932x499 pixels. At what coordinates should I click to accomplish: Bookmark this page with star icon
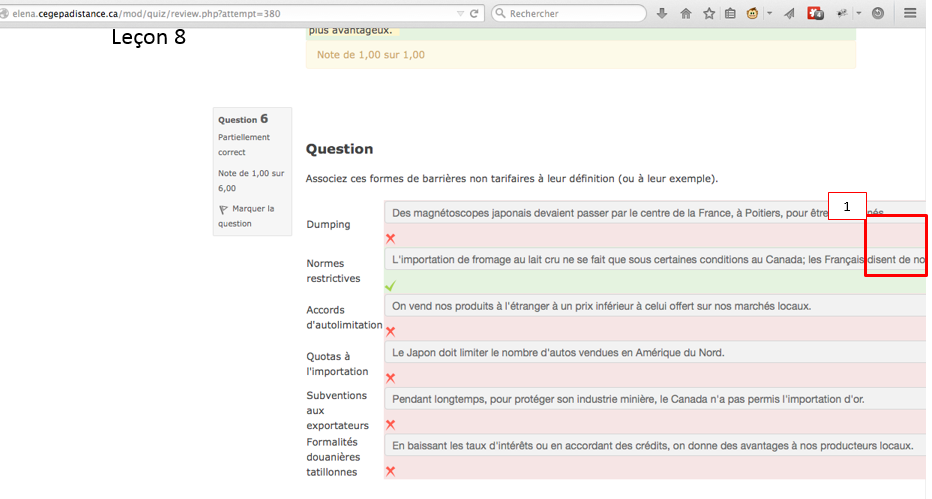709,14
